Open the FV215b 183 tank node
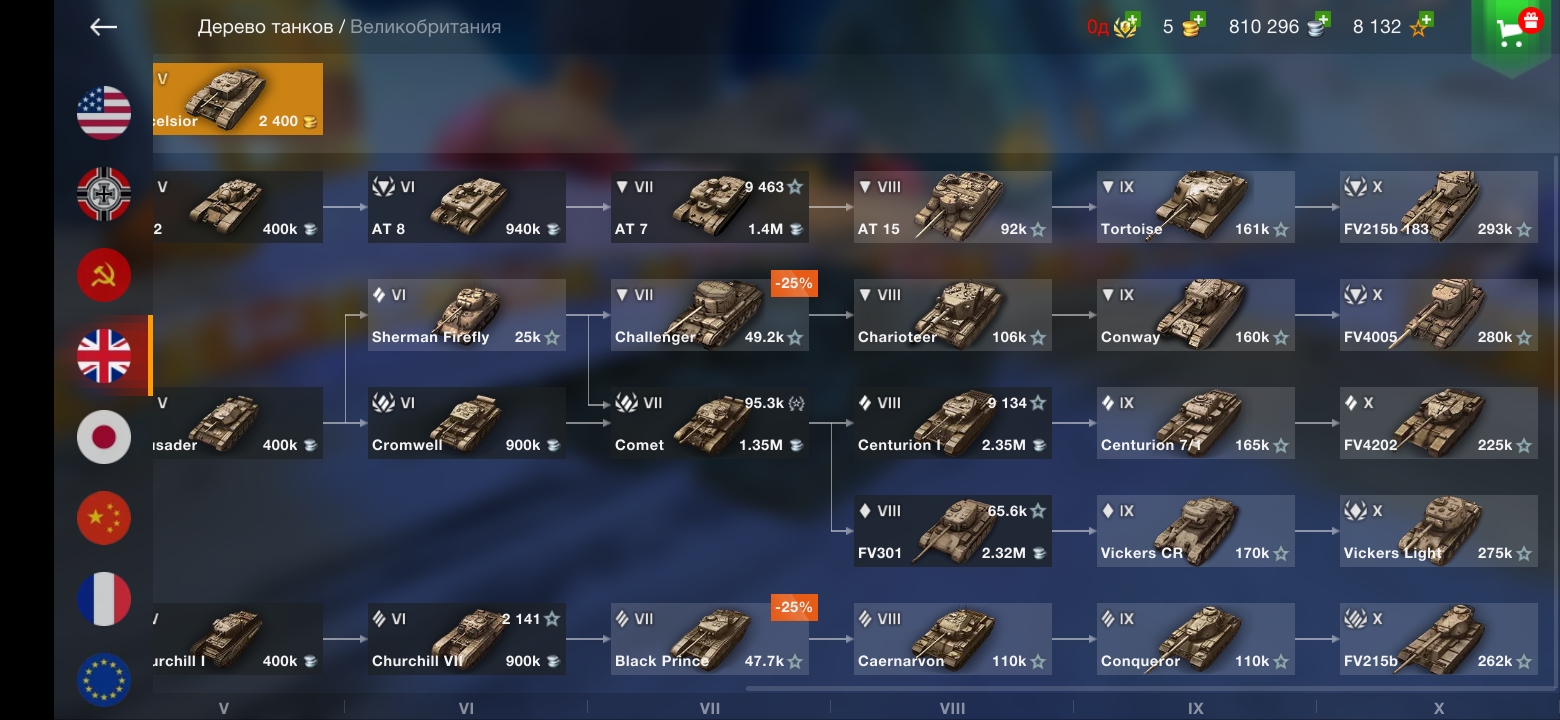The image size is (1560, 720). (1439, 207)
